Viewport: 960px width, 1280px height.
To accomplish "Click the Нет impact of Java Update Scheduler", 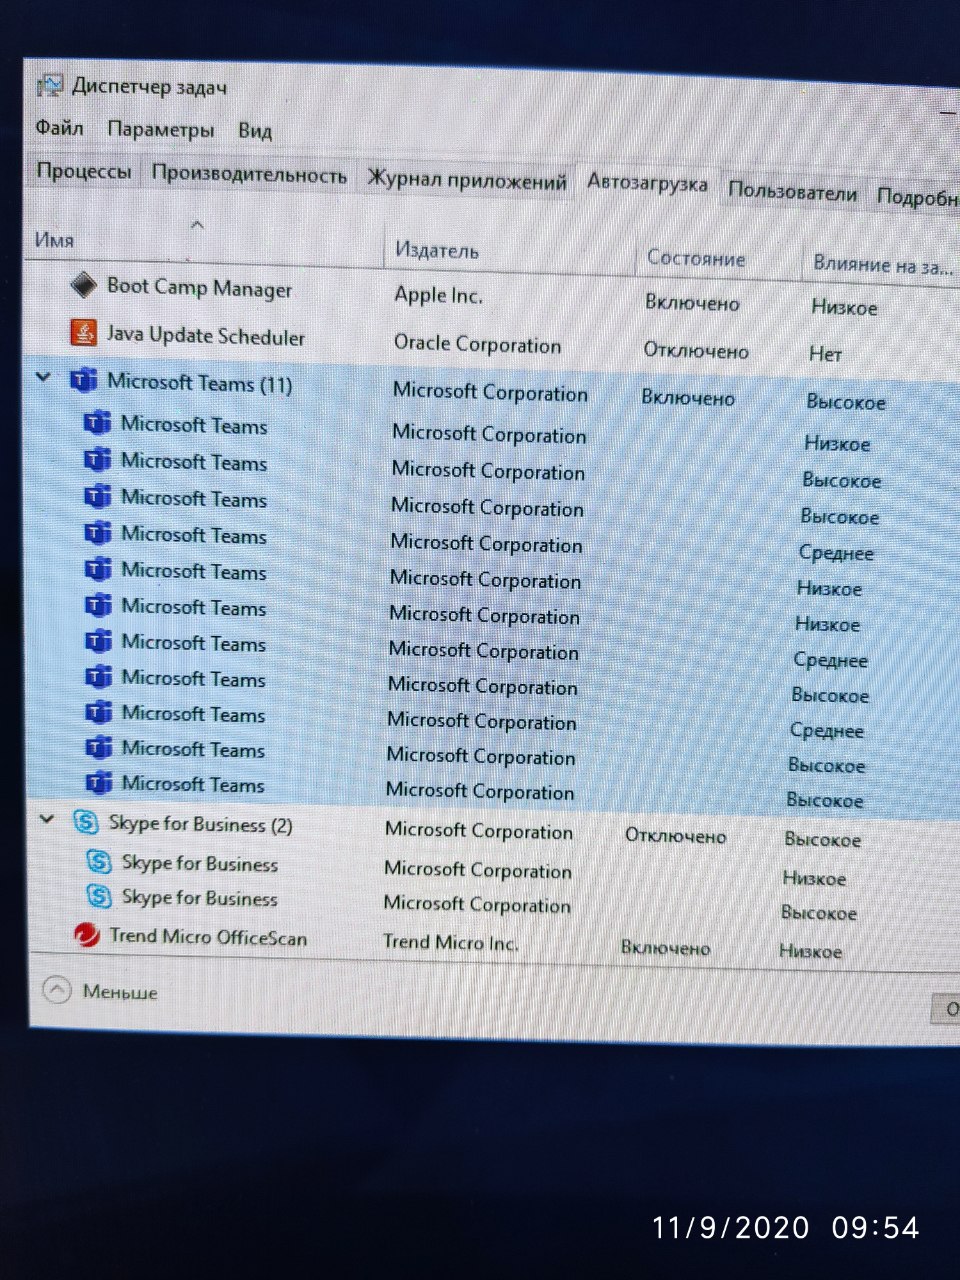I will (826, 354).
